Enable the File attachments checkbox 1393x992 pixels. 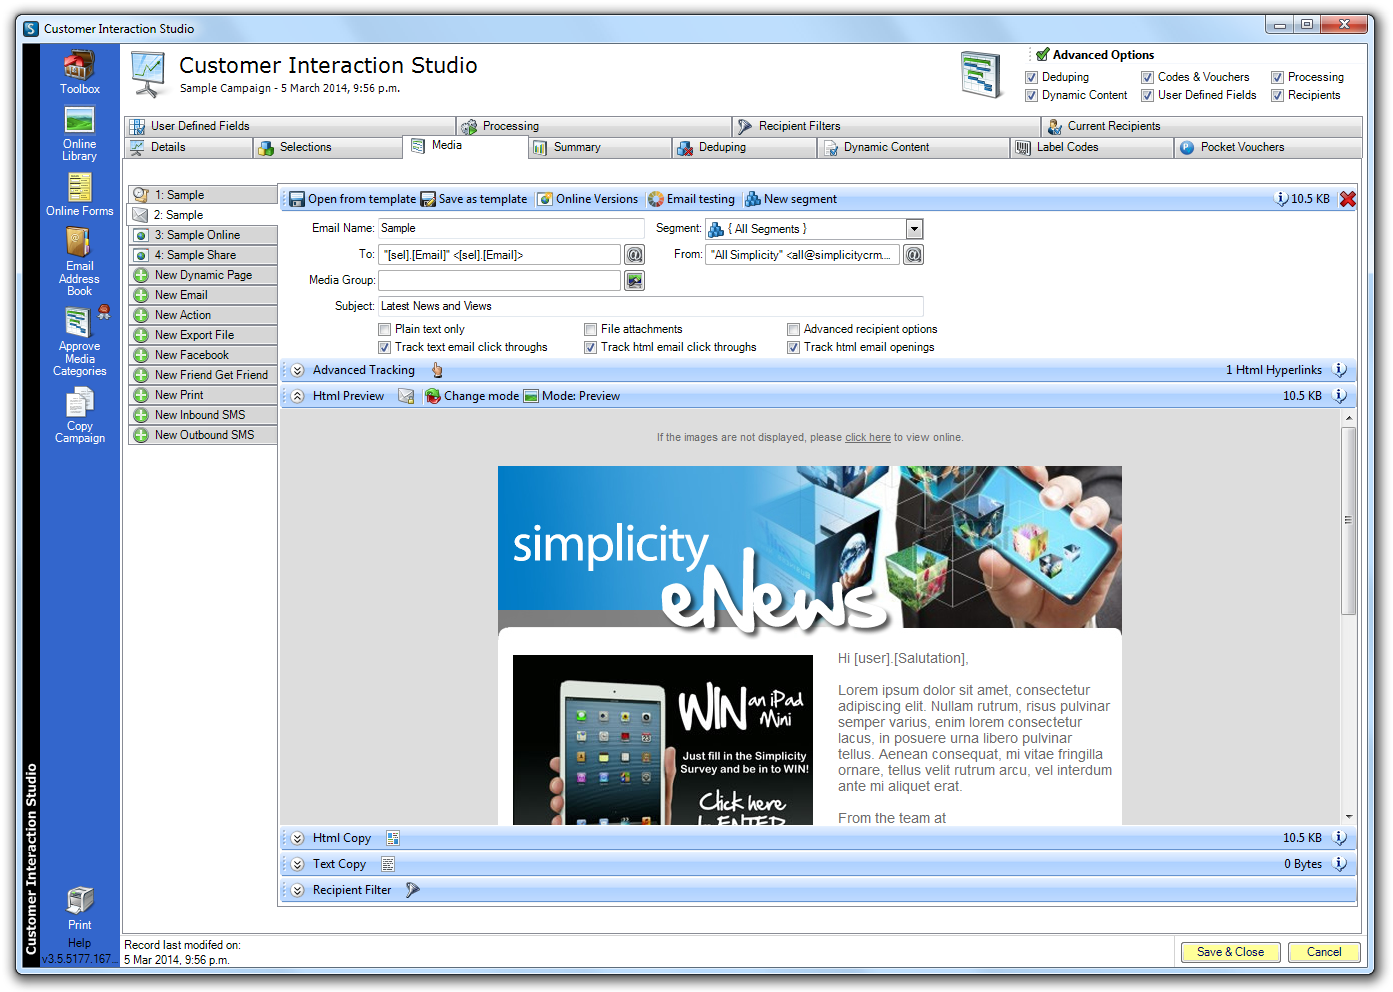[x=590, y=329]
